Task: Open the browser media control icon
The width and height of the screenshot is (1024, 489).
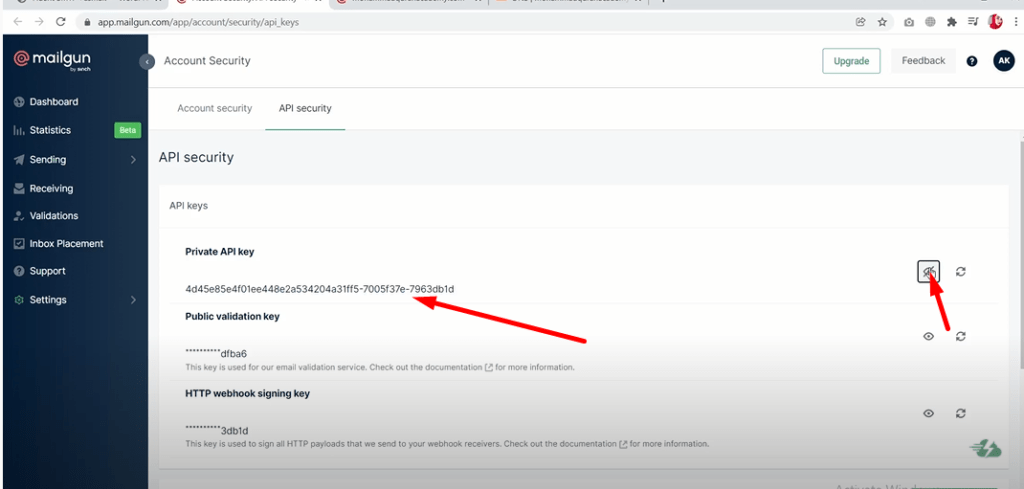Action: (973, 22)
